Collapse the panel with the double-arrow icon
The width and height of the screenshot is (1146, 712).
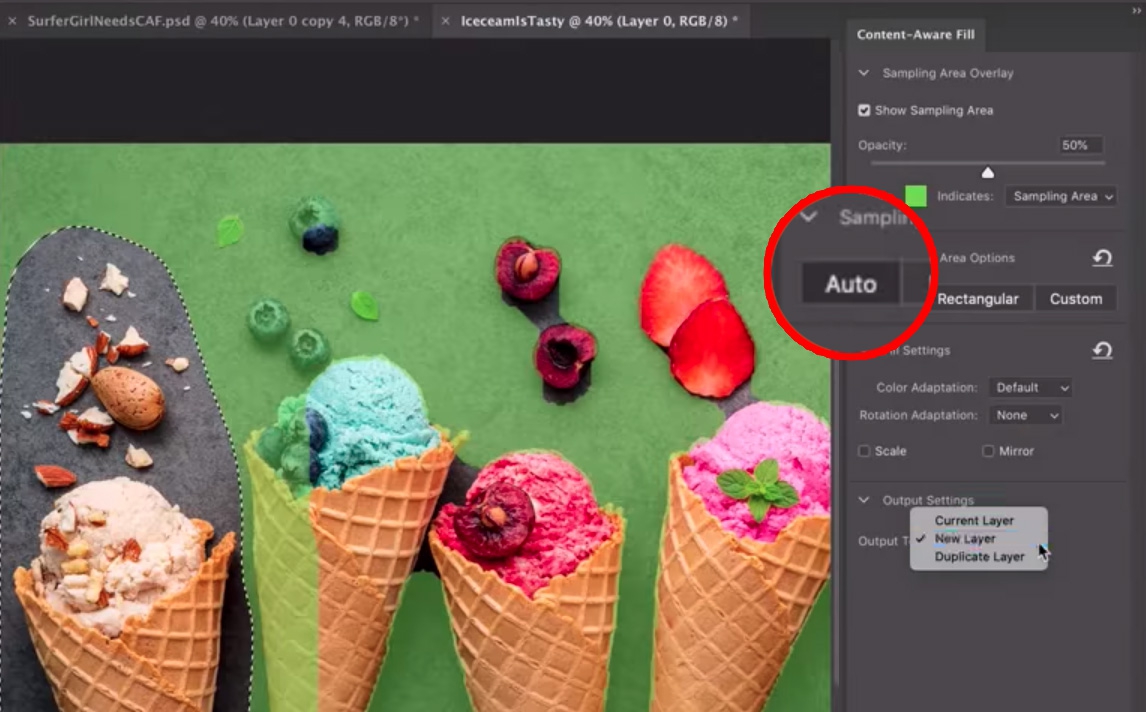tap(1136, 8)
